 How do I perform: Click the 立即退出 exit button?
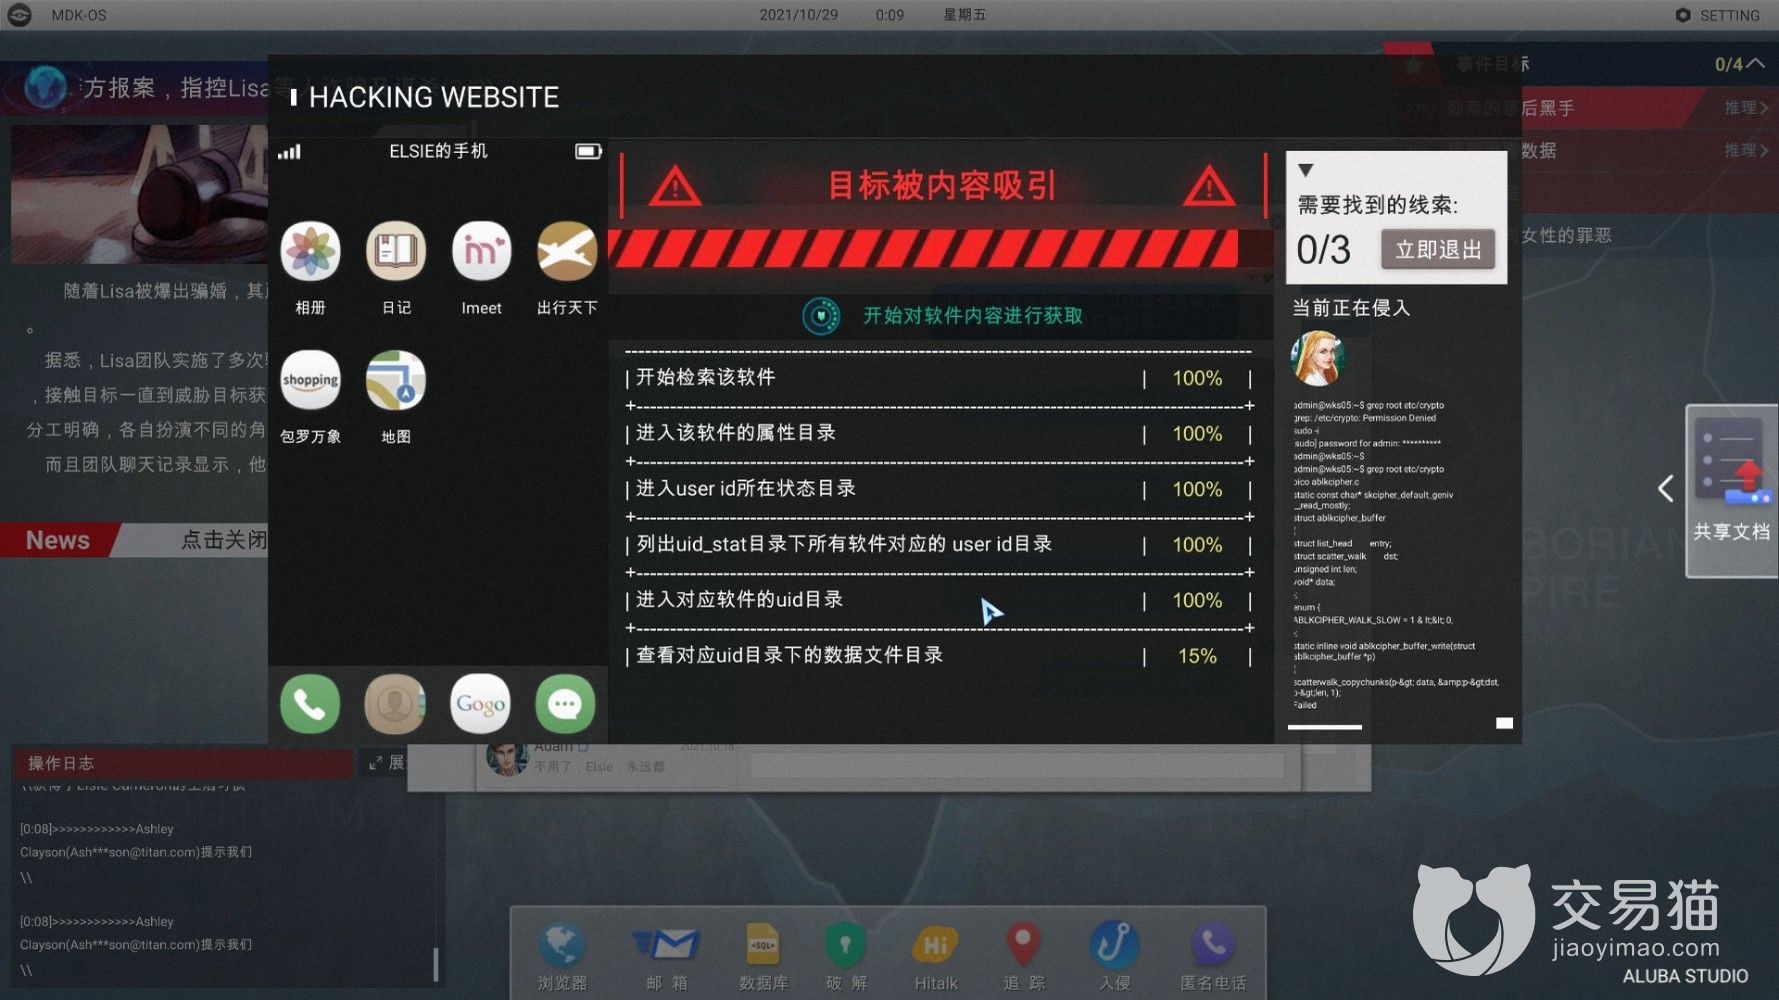pyautogui.click(x=1438, y=250)
